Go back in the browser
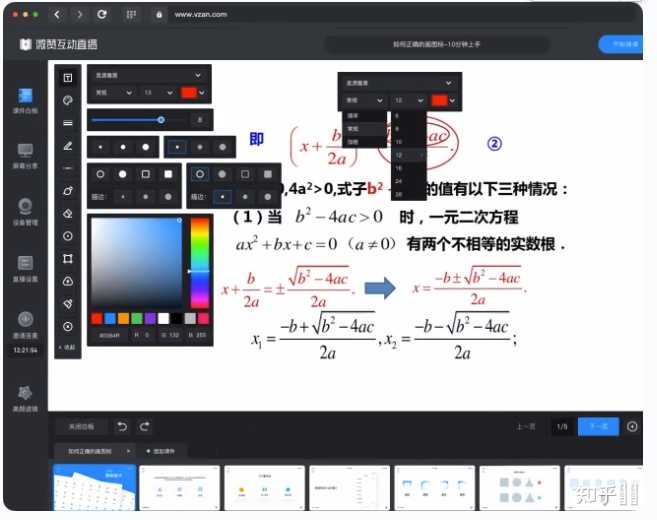Screen dimensions: 657x520 tap(57, 15)
